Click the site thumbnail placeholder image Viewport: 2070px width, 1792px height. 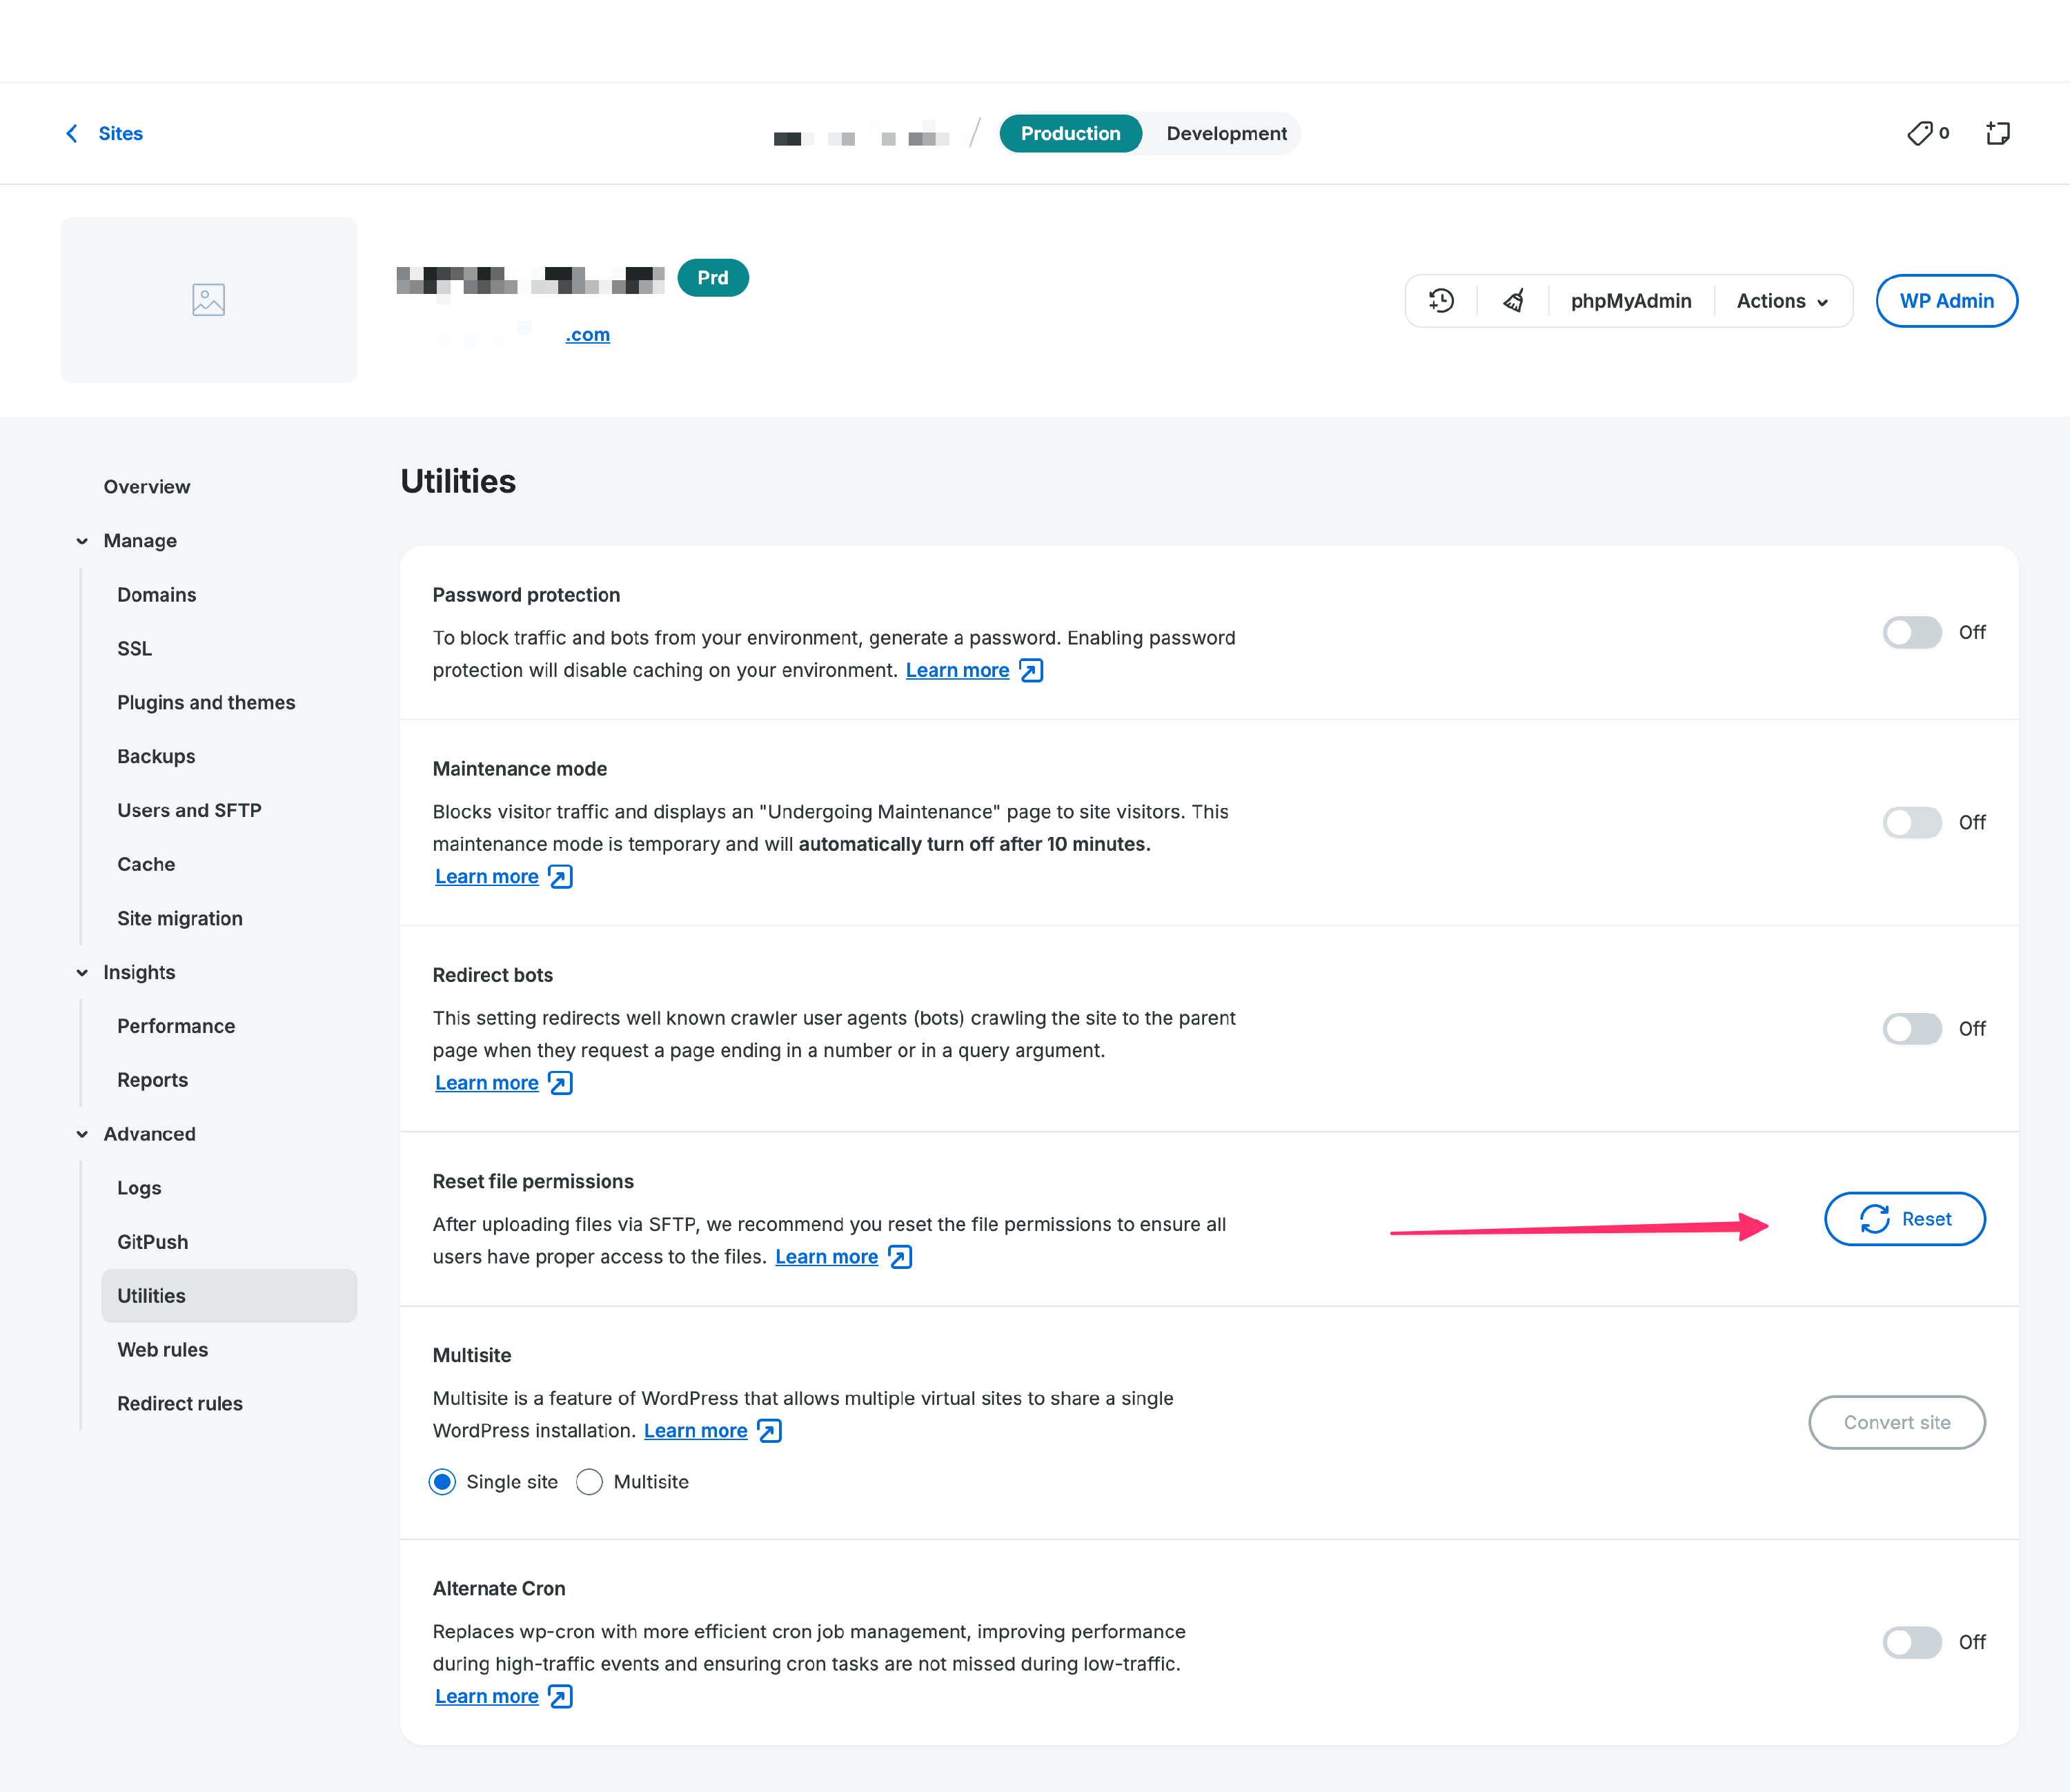(208, 300)
